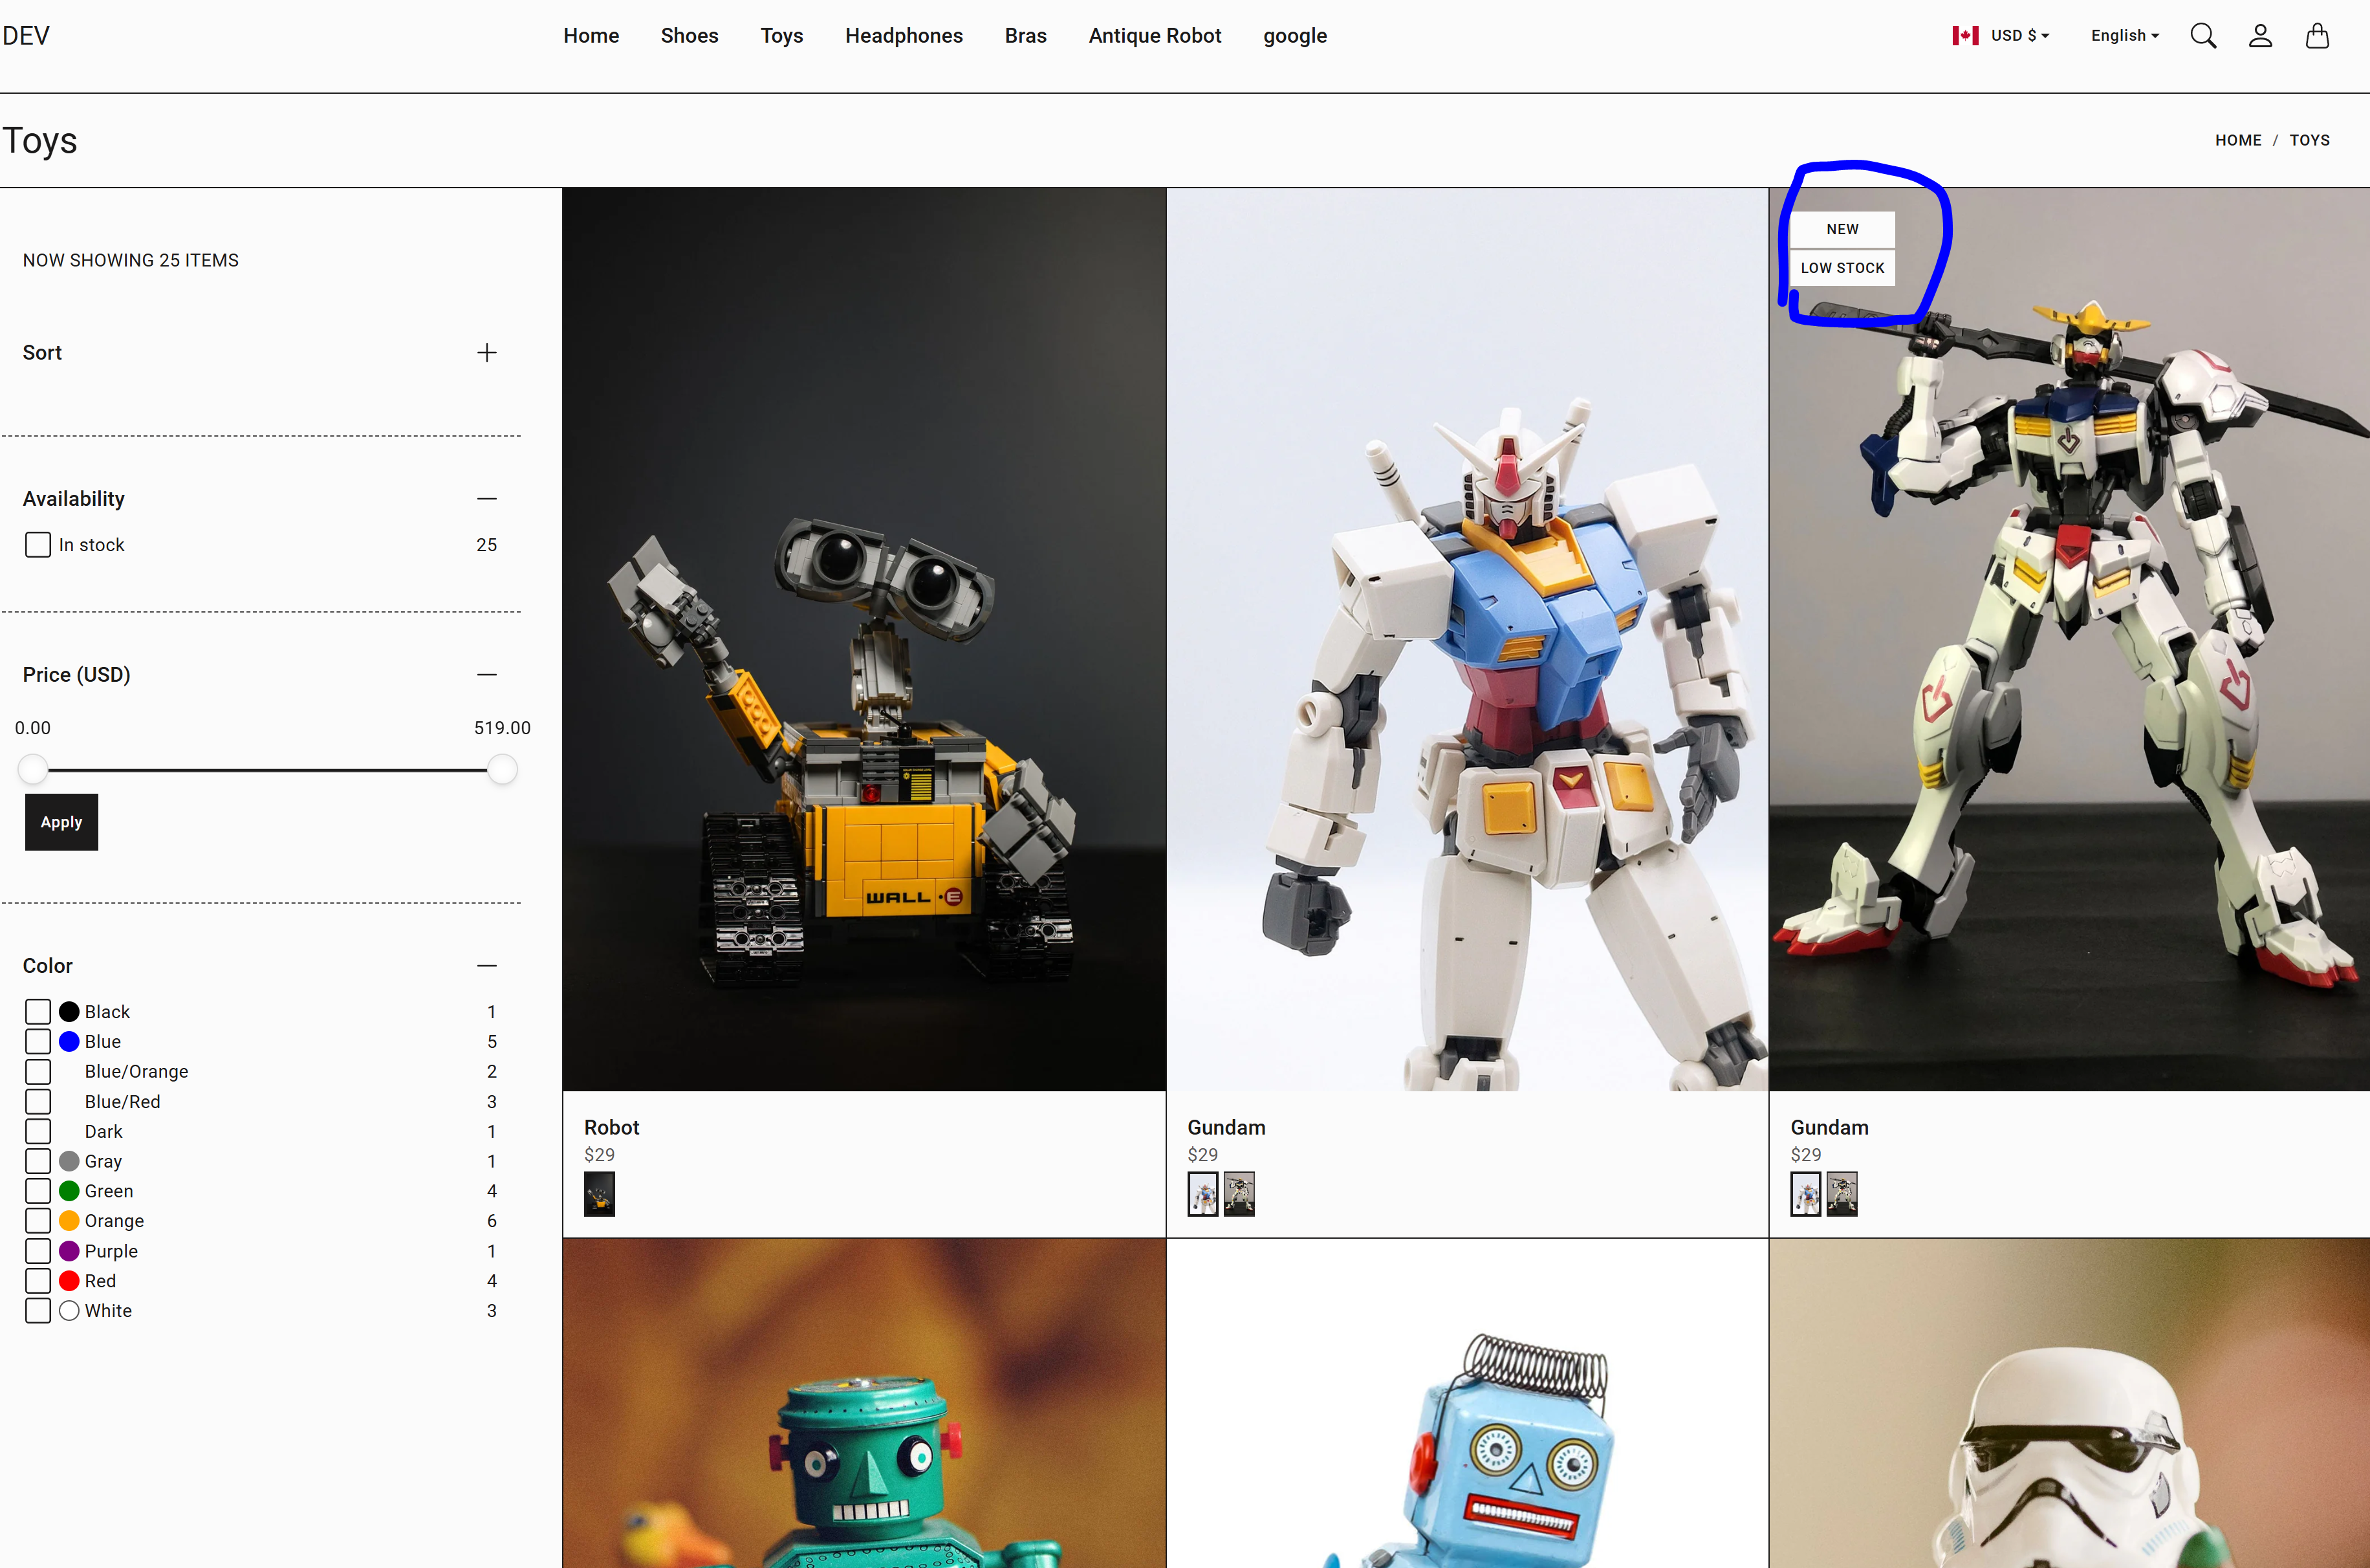The height and width of the screenshot is (1568, 2370).
Task: Check the Black color filter
Action: [x=38, y=1012]
